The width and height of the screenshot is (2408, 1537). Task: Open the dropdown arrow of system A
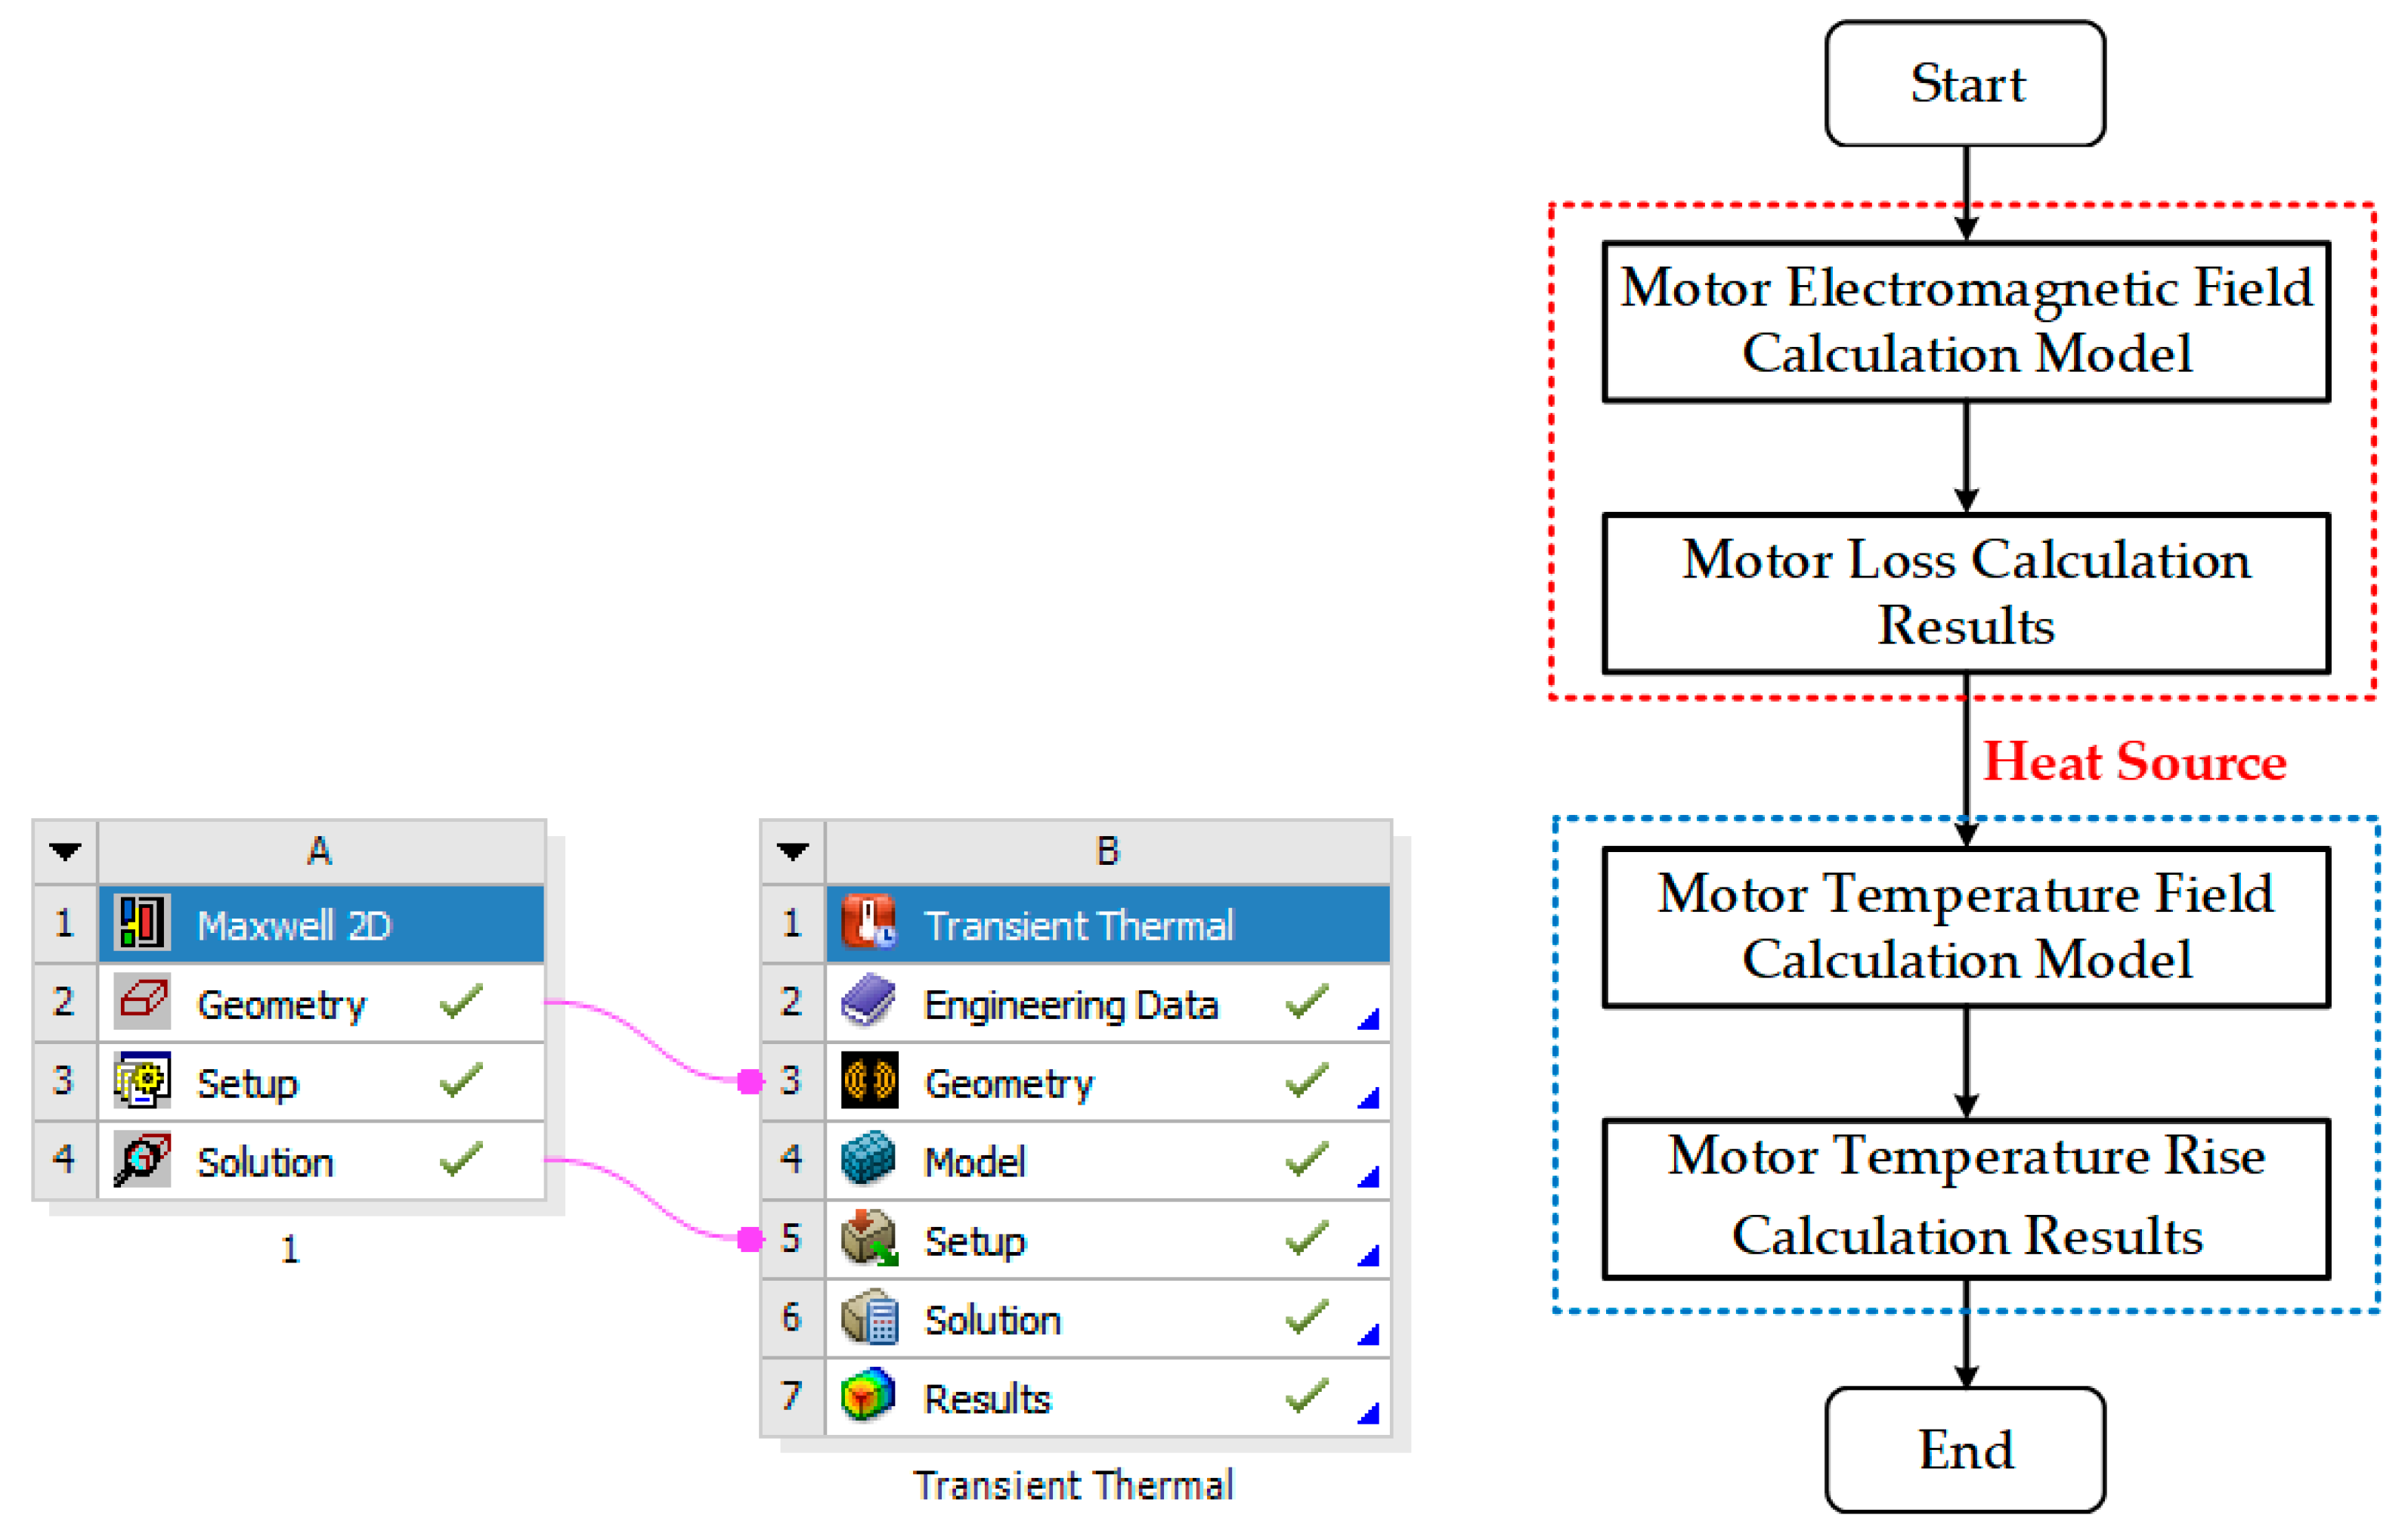point(65,852)
